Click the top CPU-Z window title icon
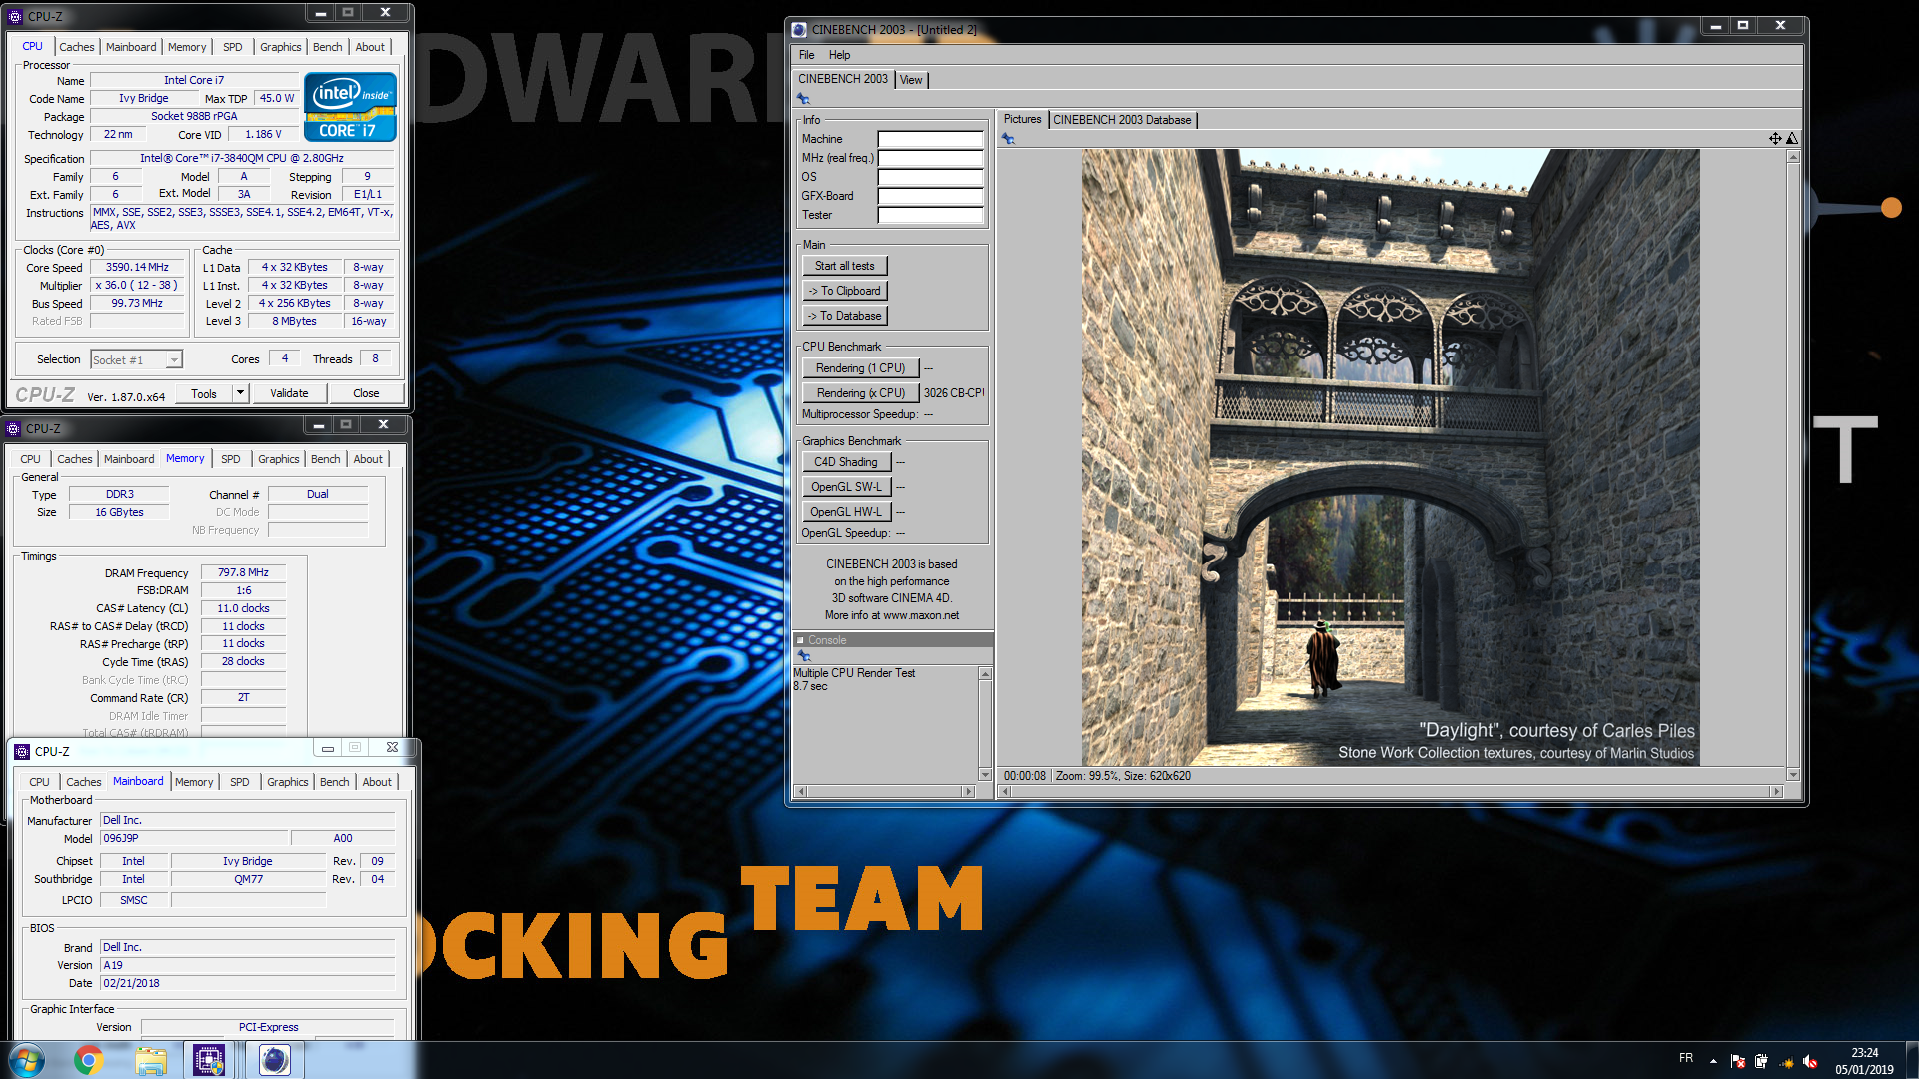 point(14,16)
